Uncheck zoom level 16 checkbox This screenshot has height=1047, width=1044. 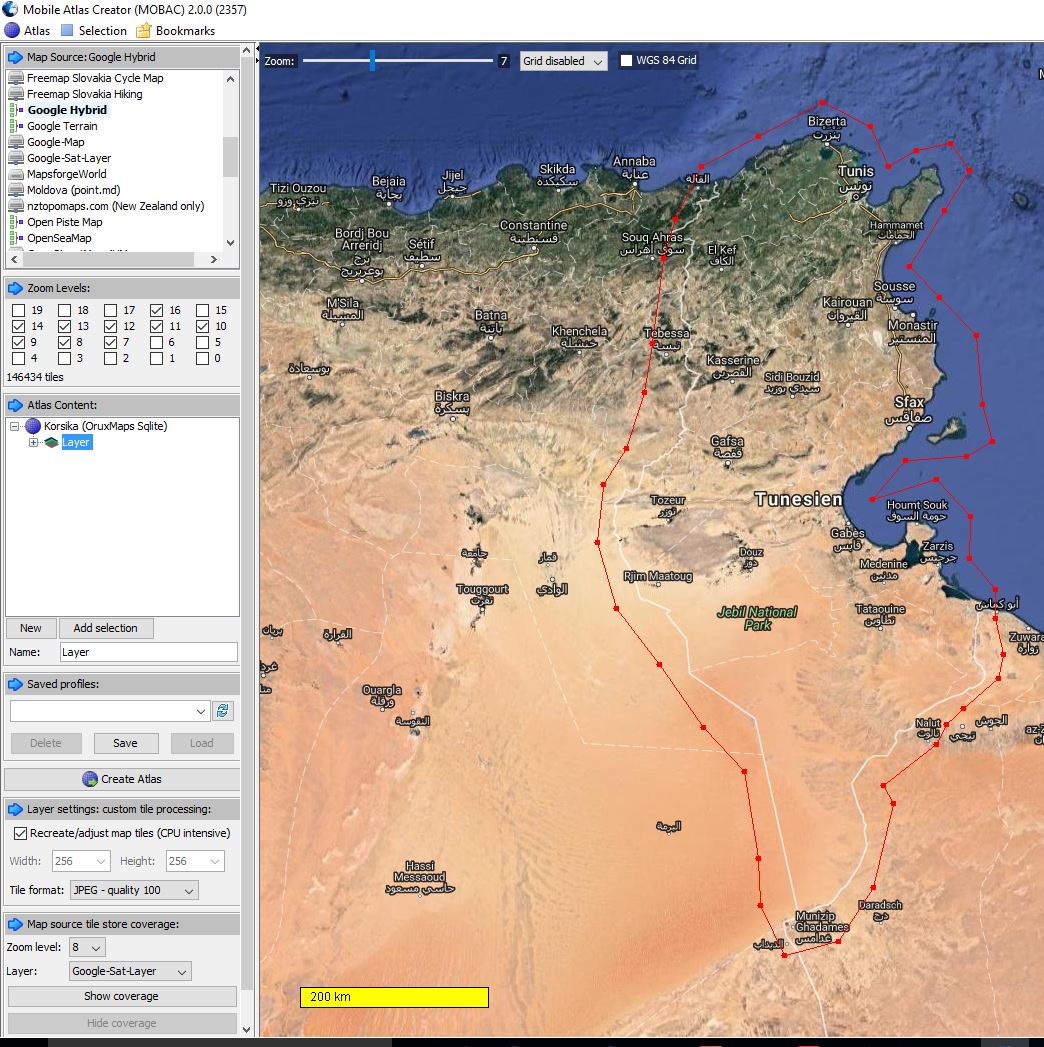(156, 310)
